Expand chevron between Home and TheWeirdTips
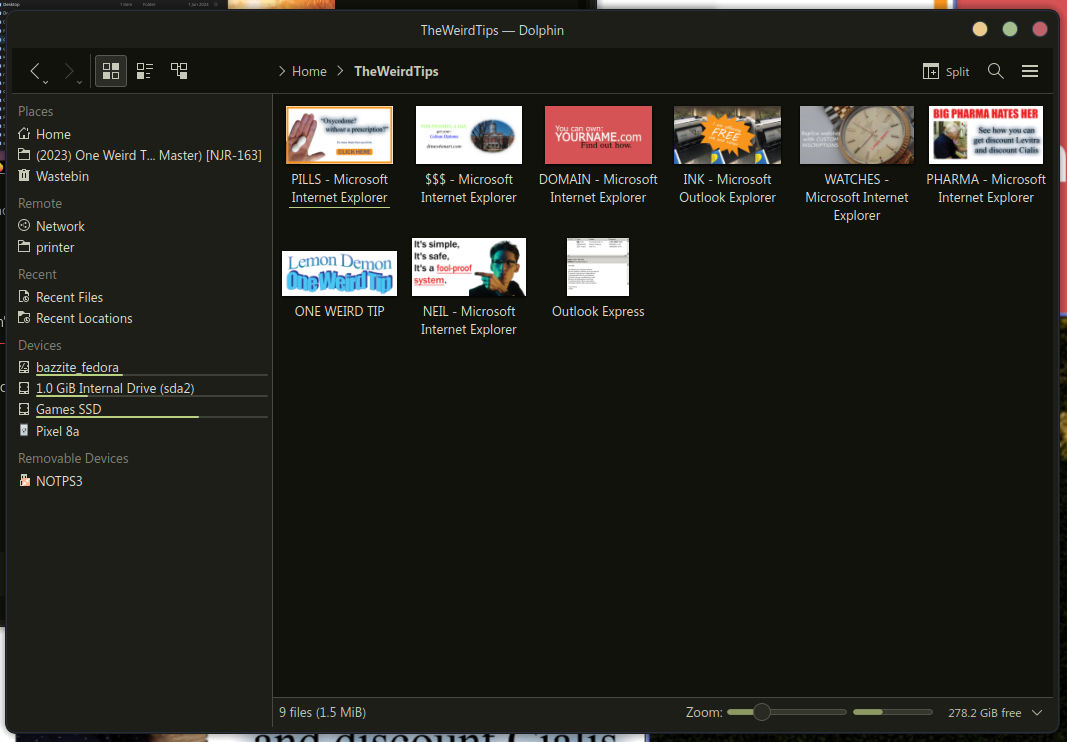 pyautogui.click(x=340, y=71)
